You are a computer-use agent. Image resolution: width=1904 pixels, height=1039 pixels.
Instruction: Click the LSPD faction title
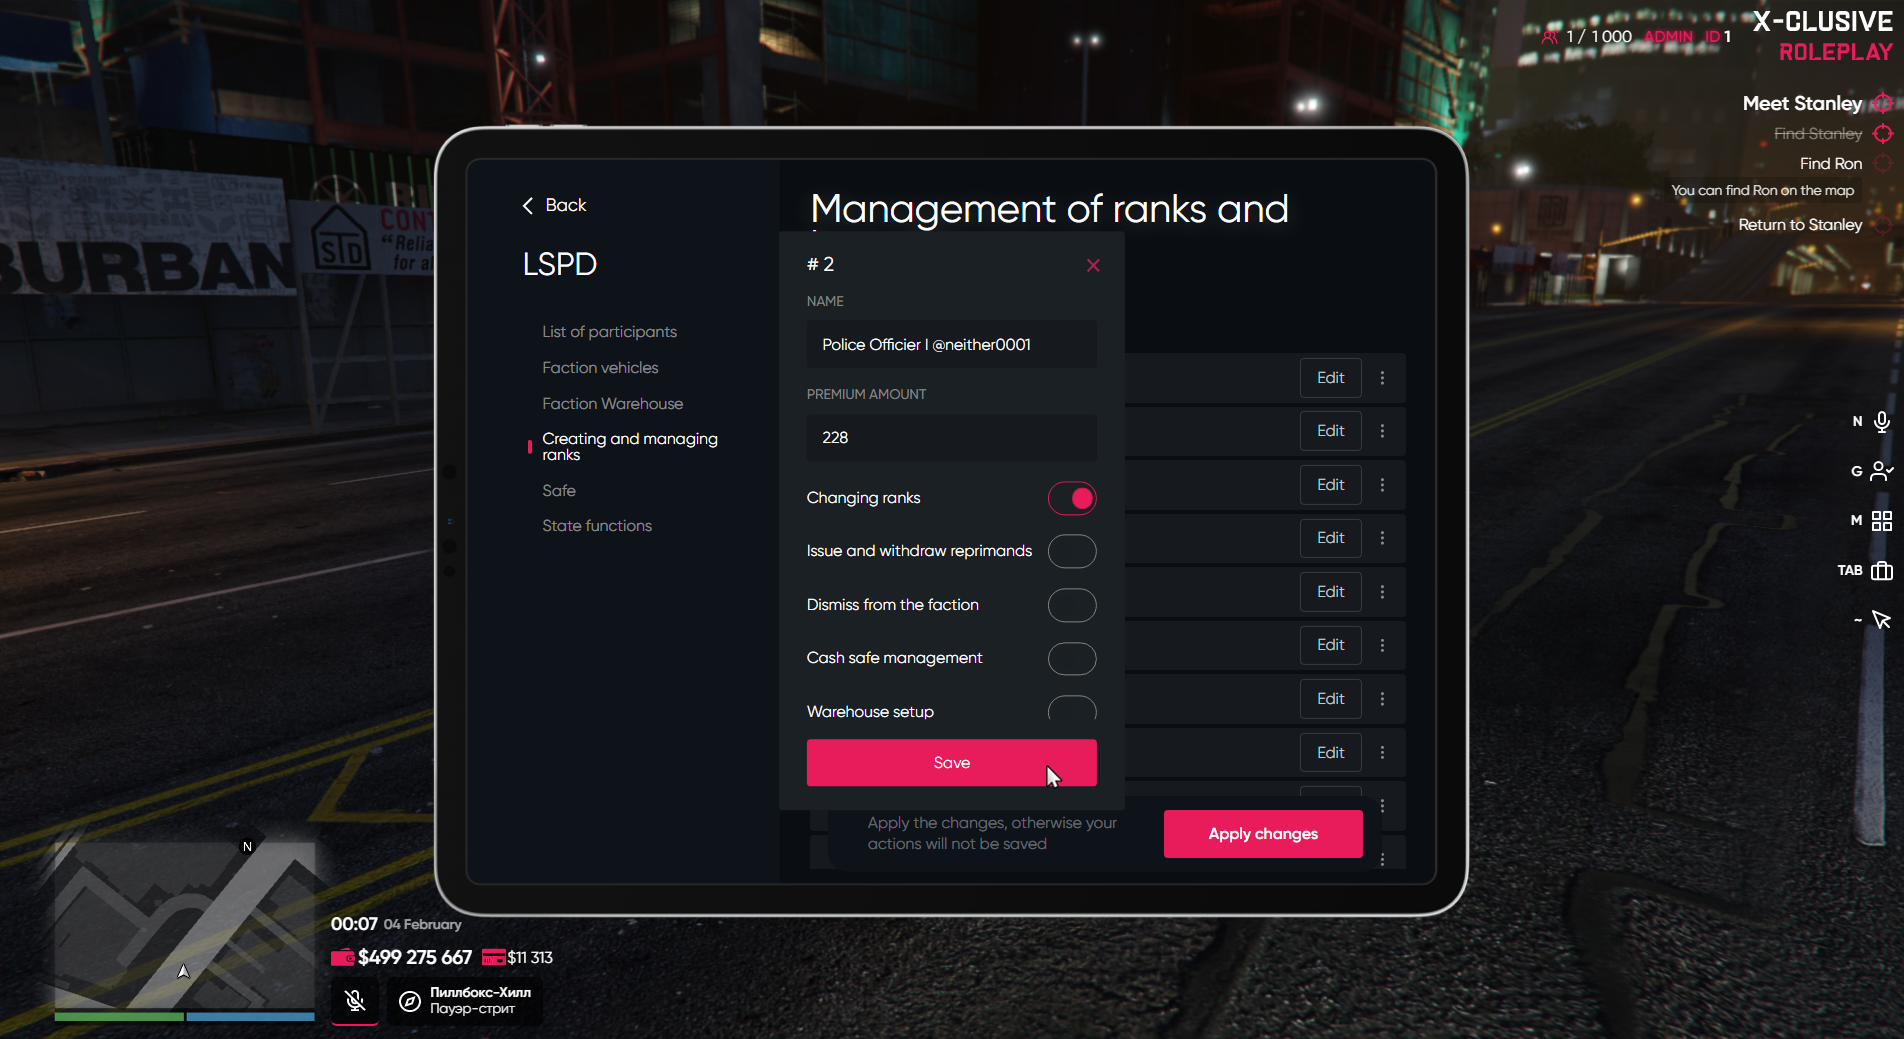pos(560,264)
